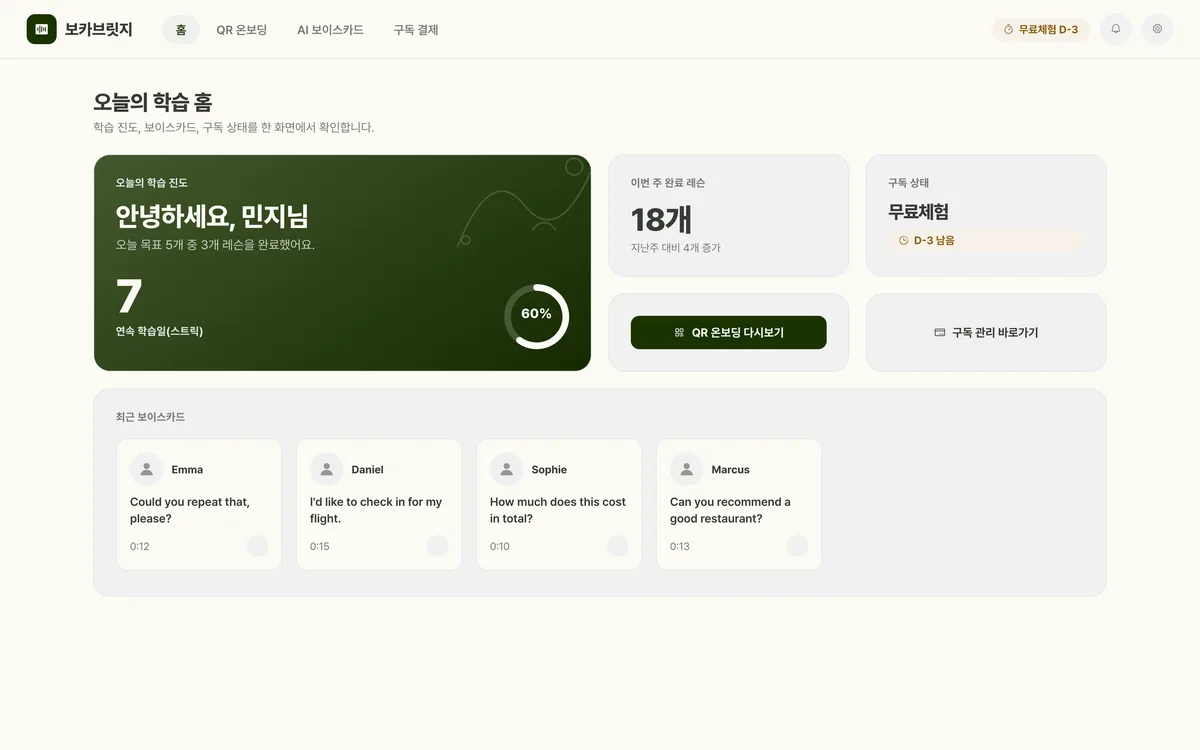The width and height of the screenshot is (1200, 750).
Task: Click the 18개 completed lessons value
Action: (661, 219)
